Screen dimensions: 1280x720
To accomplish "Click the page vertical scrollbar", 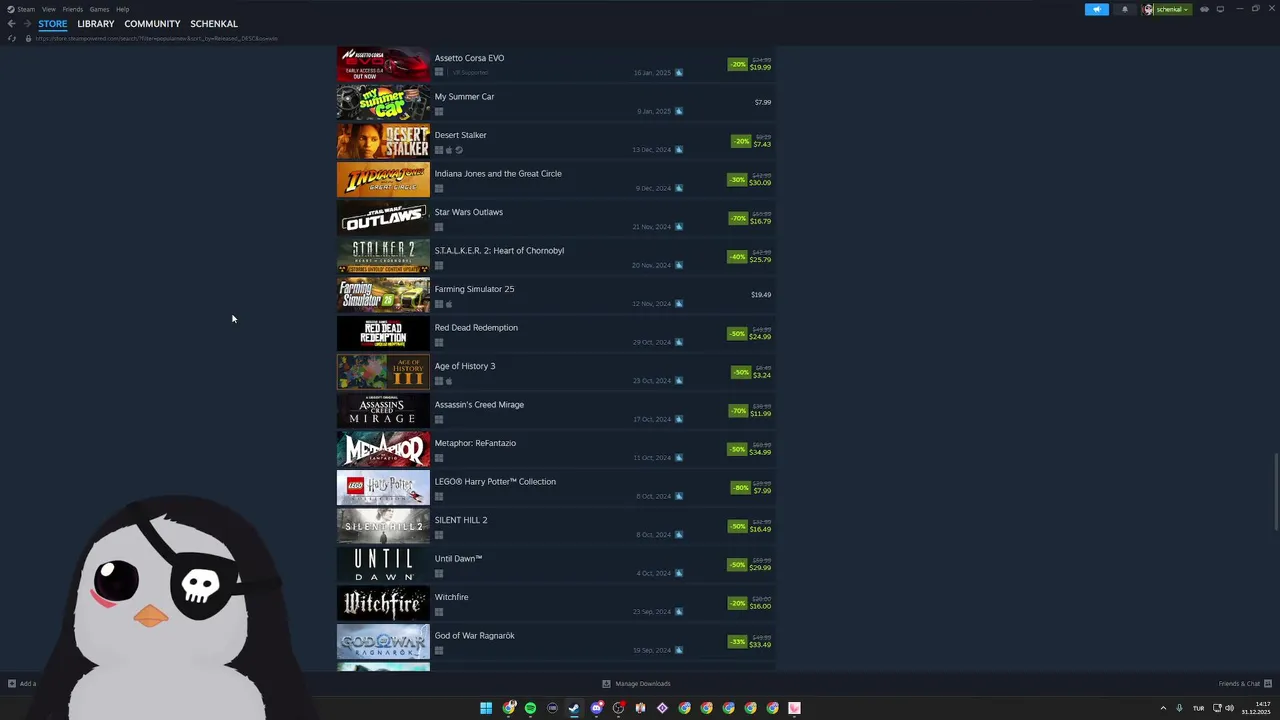I will (x=1275, y=494).
